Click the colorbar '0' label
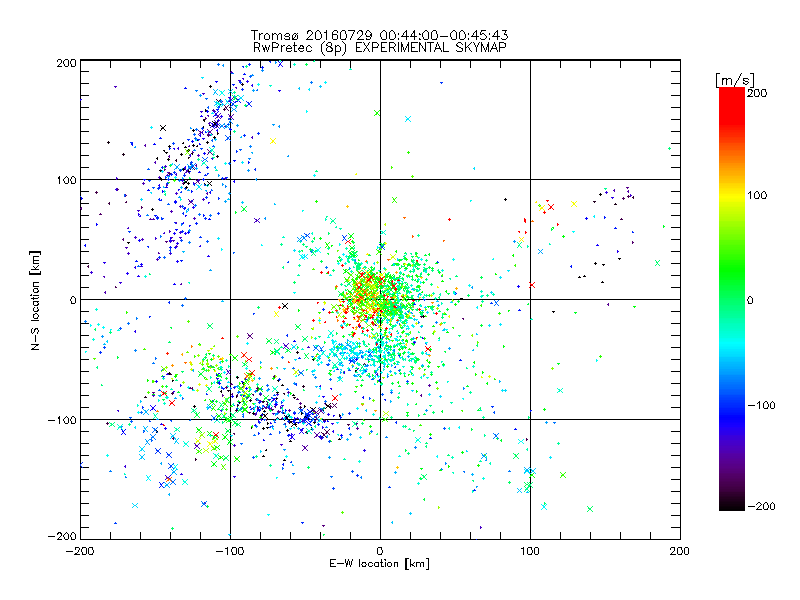This screenshot has height=600, width=800. pos(750,300)
